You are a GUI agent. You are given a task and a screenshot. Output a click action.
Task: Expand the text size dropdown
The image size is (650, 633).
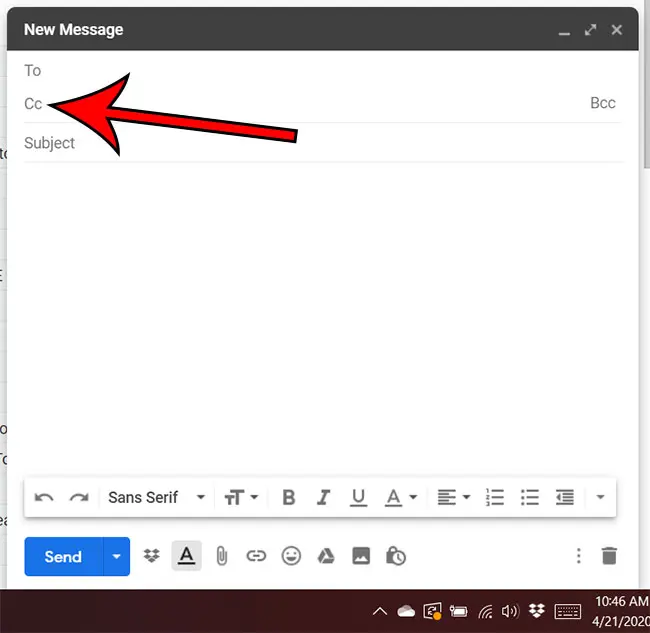[x=241, y=497]
